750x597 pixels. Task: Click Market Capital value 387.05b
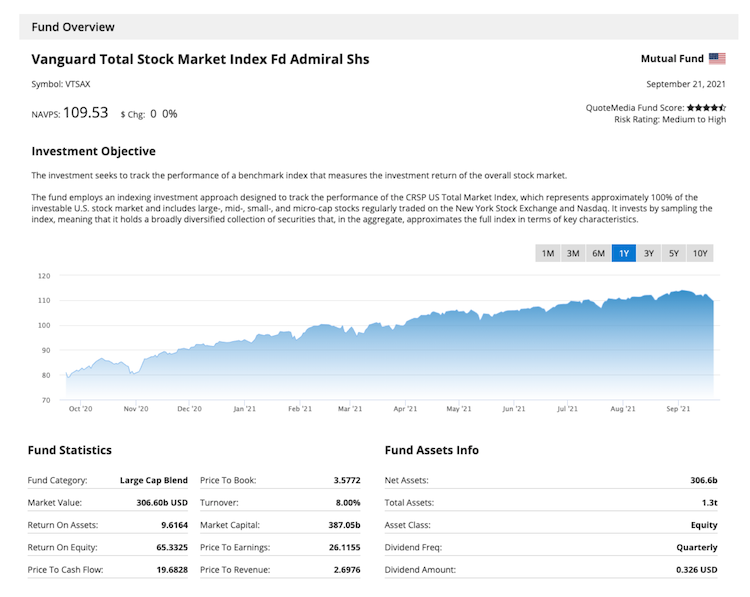[x=344, y=525]
